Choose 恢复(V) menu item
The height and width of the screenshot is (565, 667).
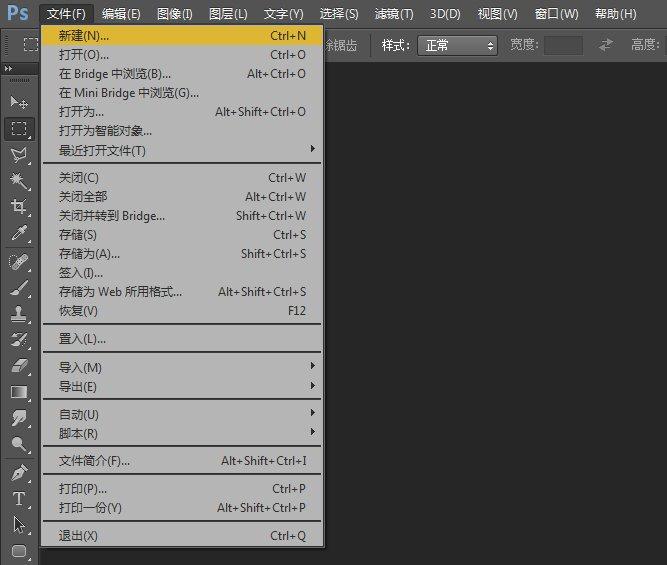point(182,311)
